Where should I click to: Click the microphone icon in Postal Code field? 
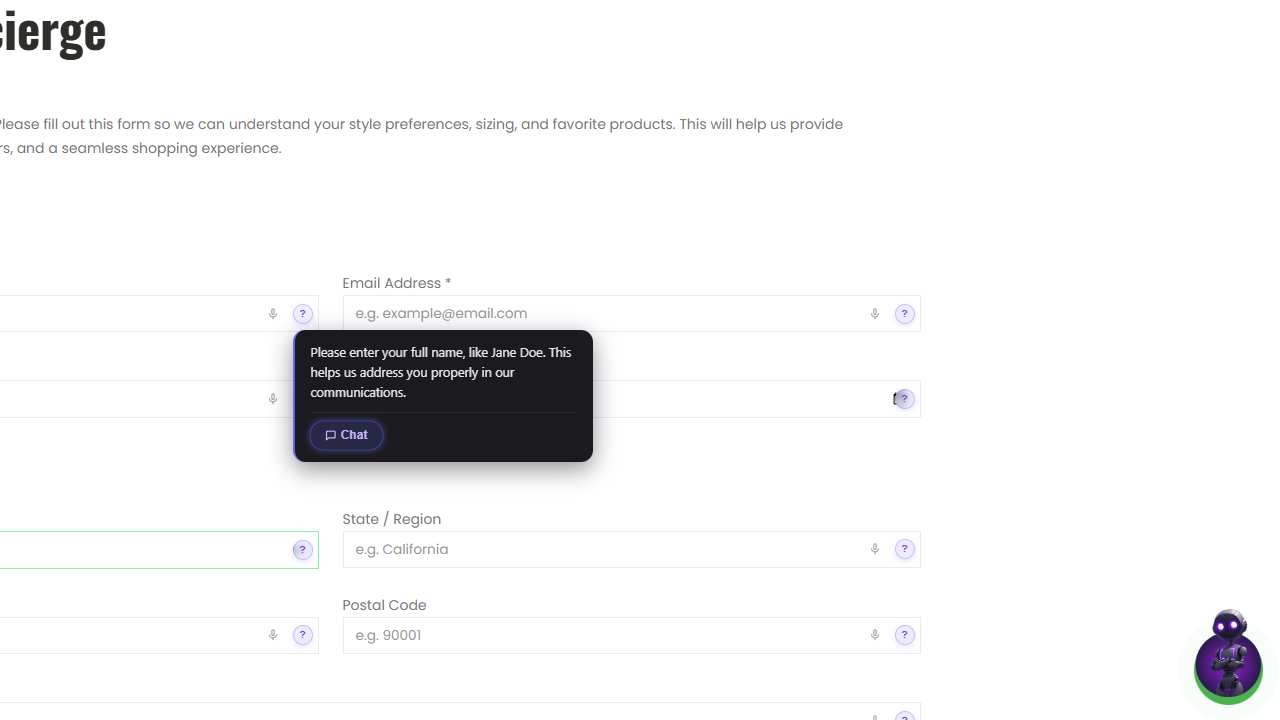click(x=875, y=635)
